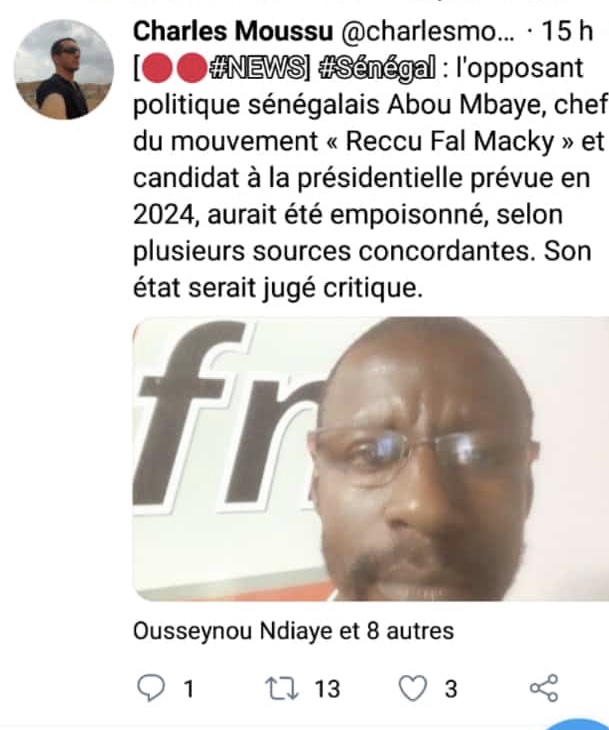The height and width of the screenshot is (730, 609).
Task: Click the retweet count 13
Action: tap(327, 689)
